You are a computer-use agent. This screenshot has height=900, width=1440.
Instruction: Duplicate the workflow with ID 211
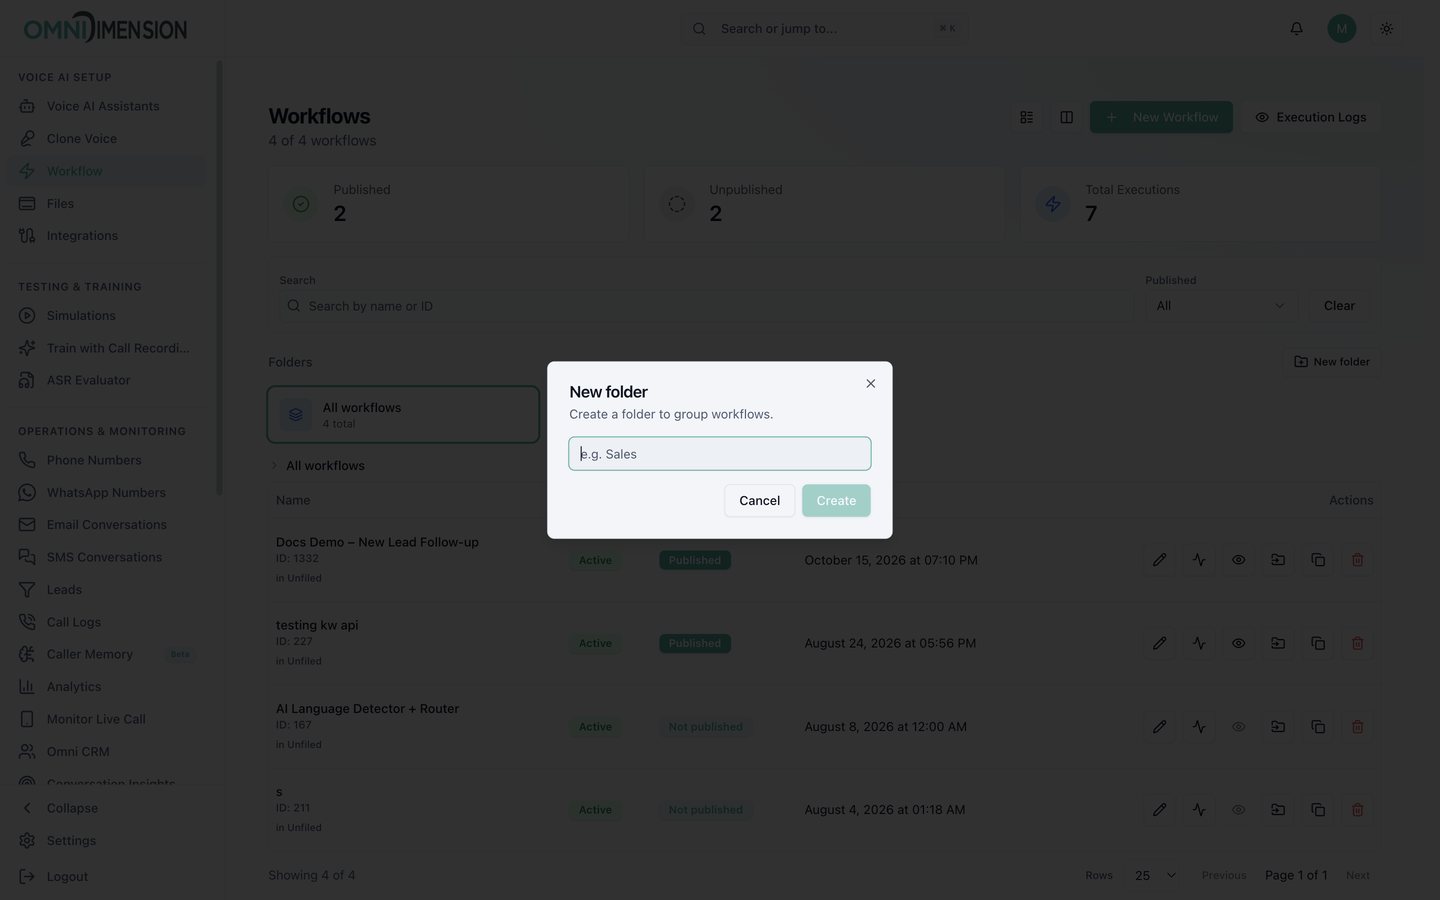(1318, 810)
